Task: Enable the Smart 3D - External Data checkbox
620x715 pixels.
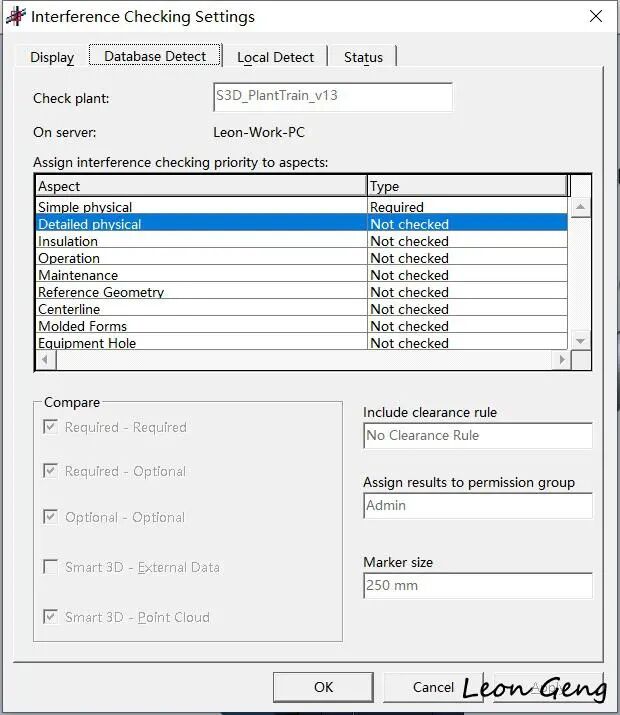Action: 50,567
